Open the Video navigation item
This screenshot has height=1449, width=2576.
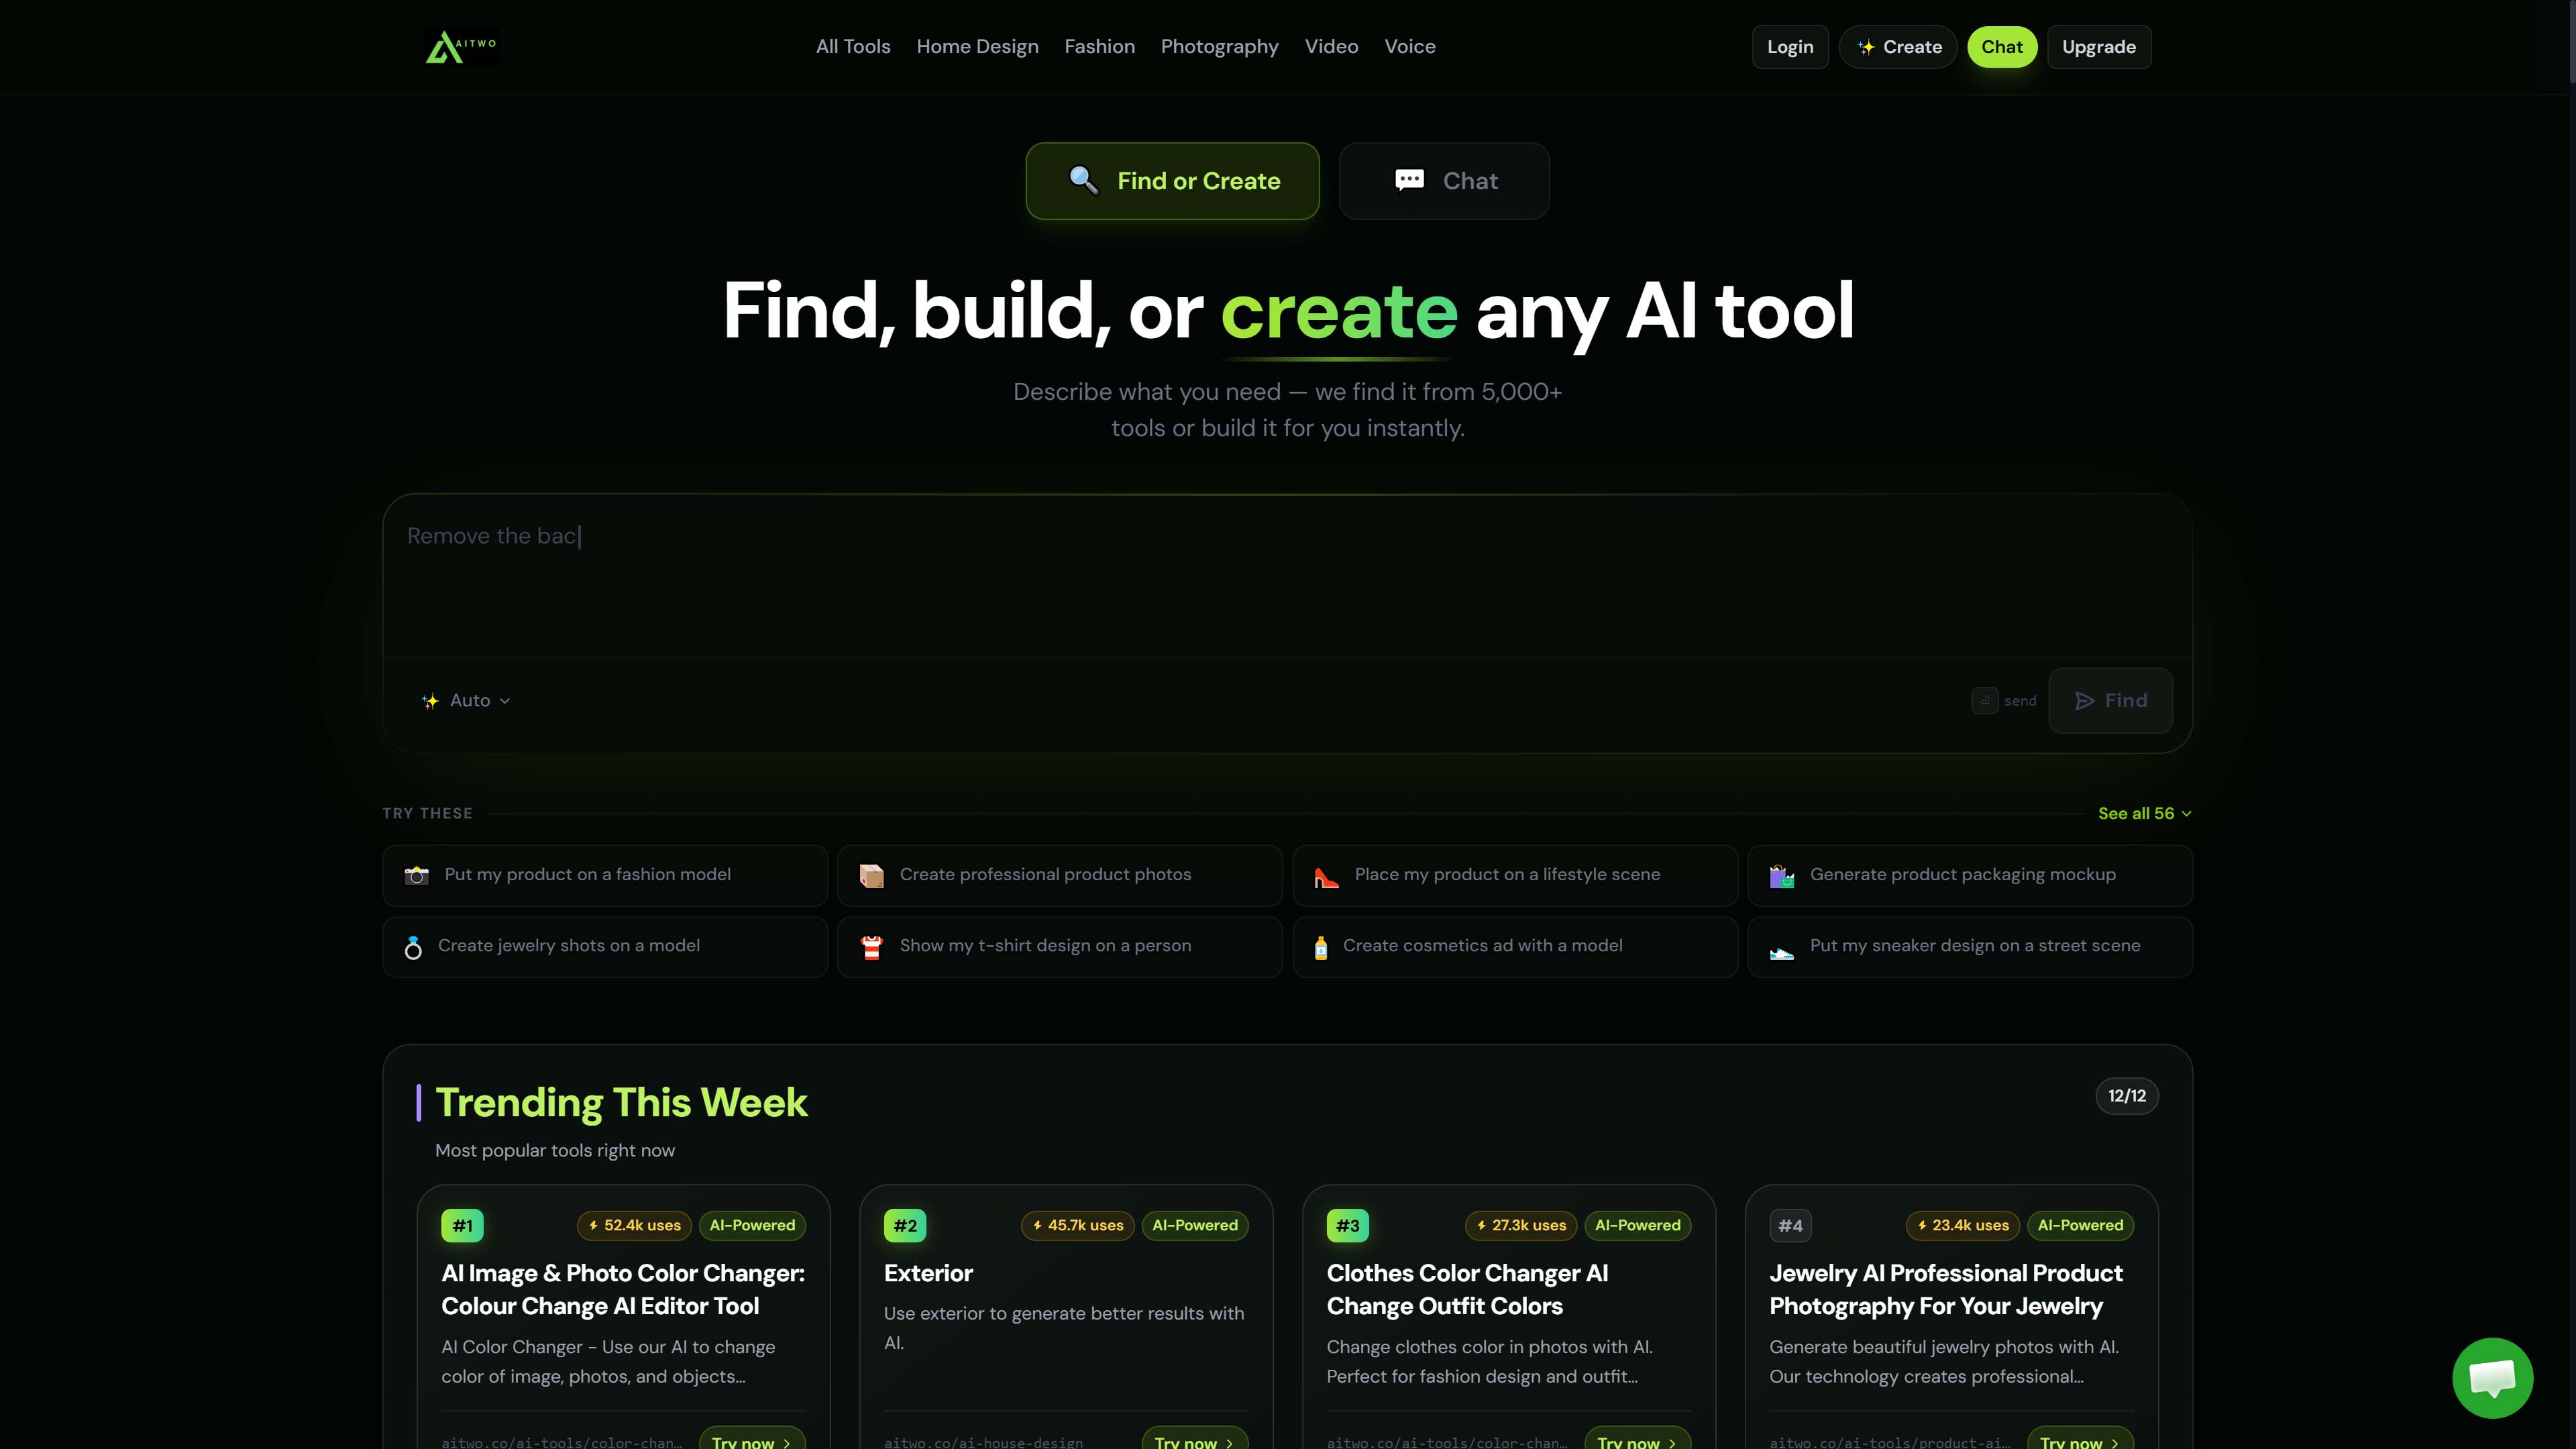[x=1331, y=47]
